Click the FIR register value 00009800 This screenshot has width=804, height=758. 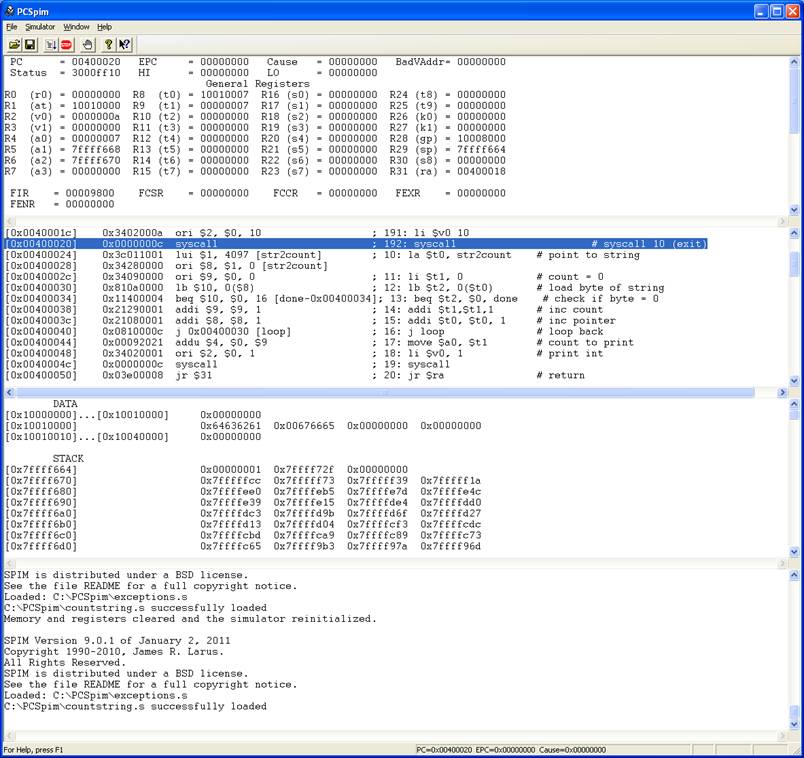click(x=90, y=193)
